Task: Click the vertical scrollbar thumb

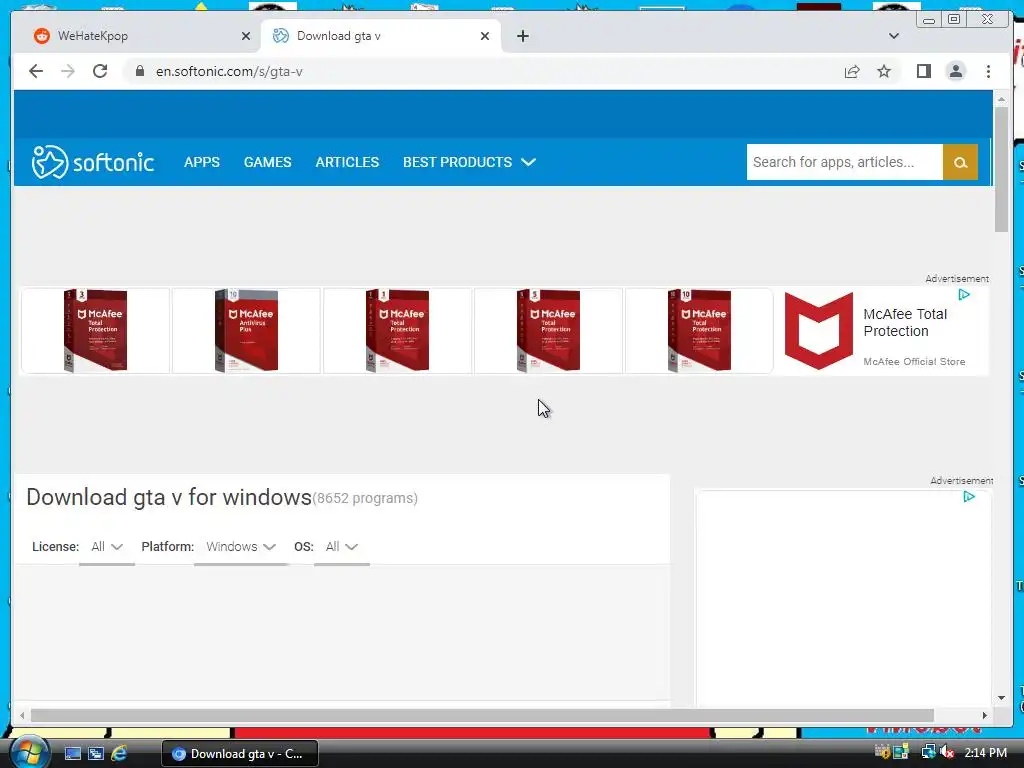Action: pyautogui.click(x=1001, y=168)
